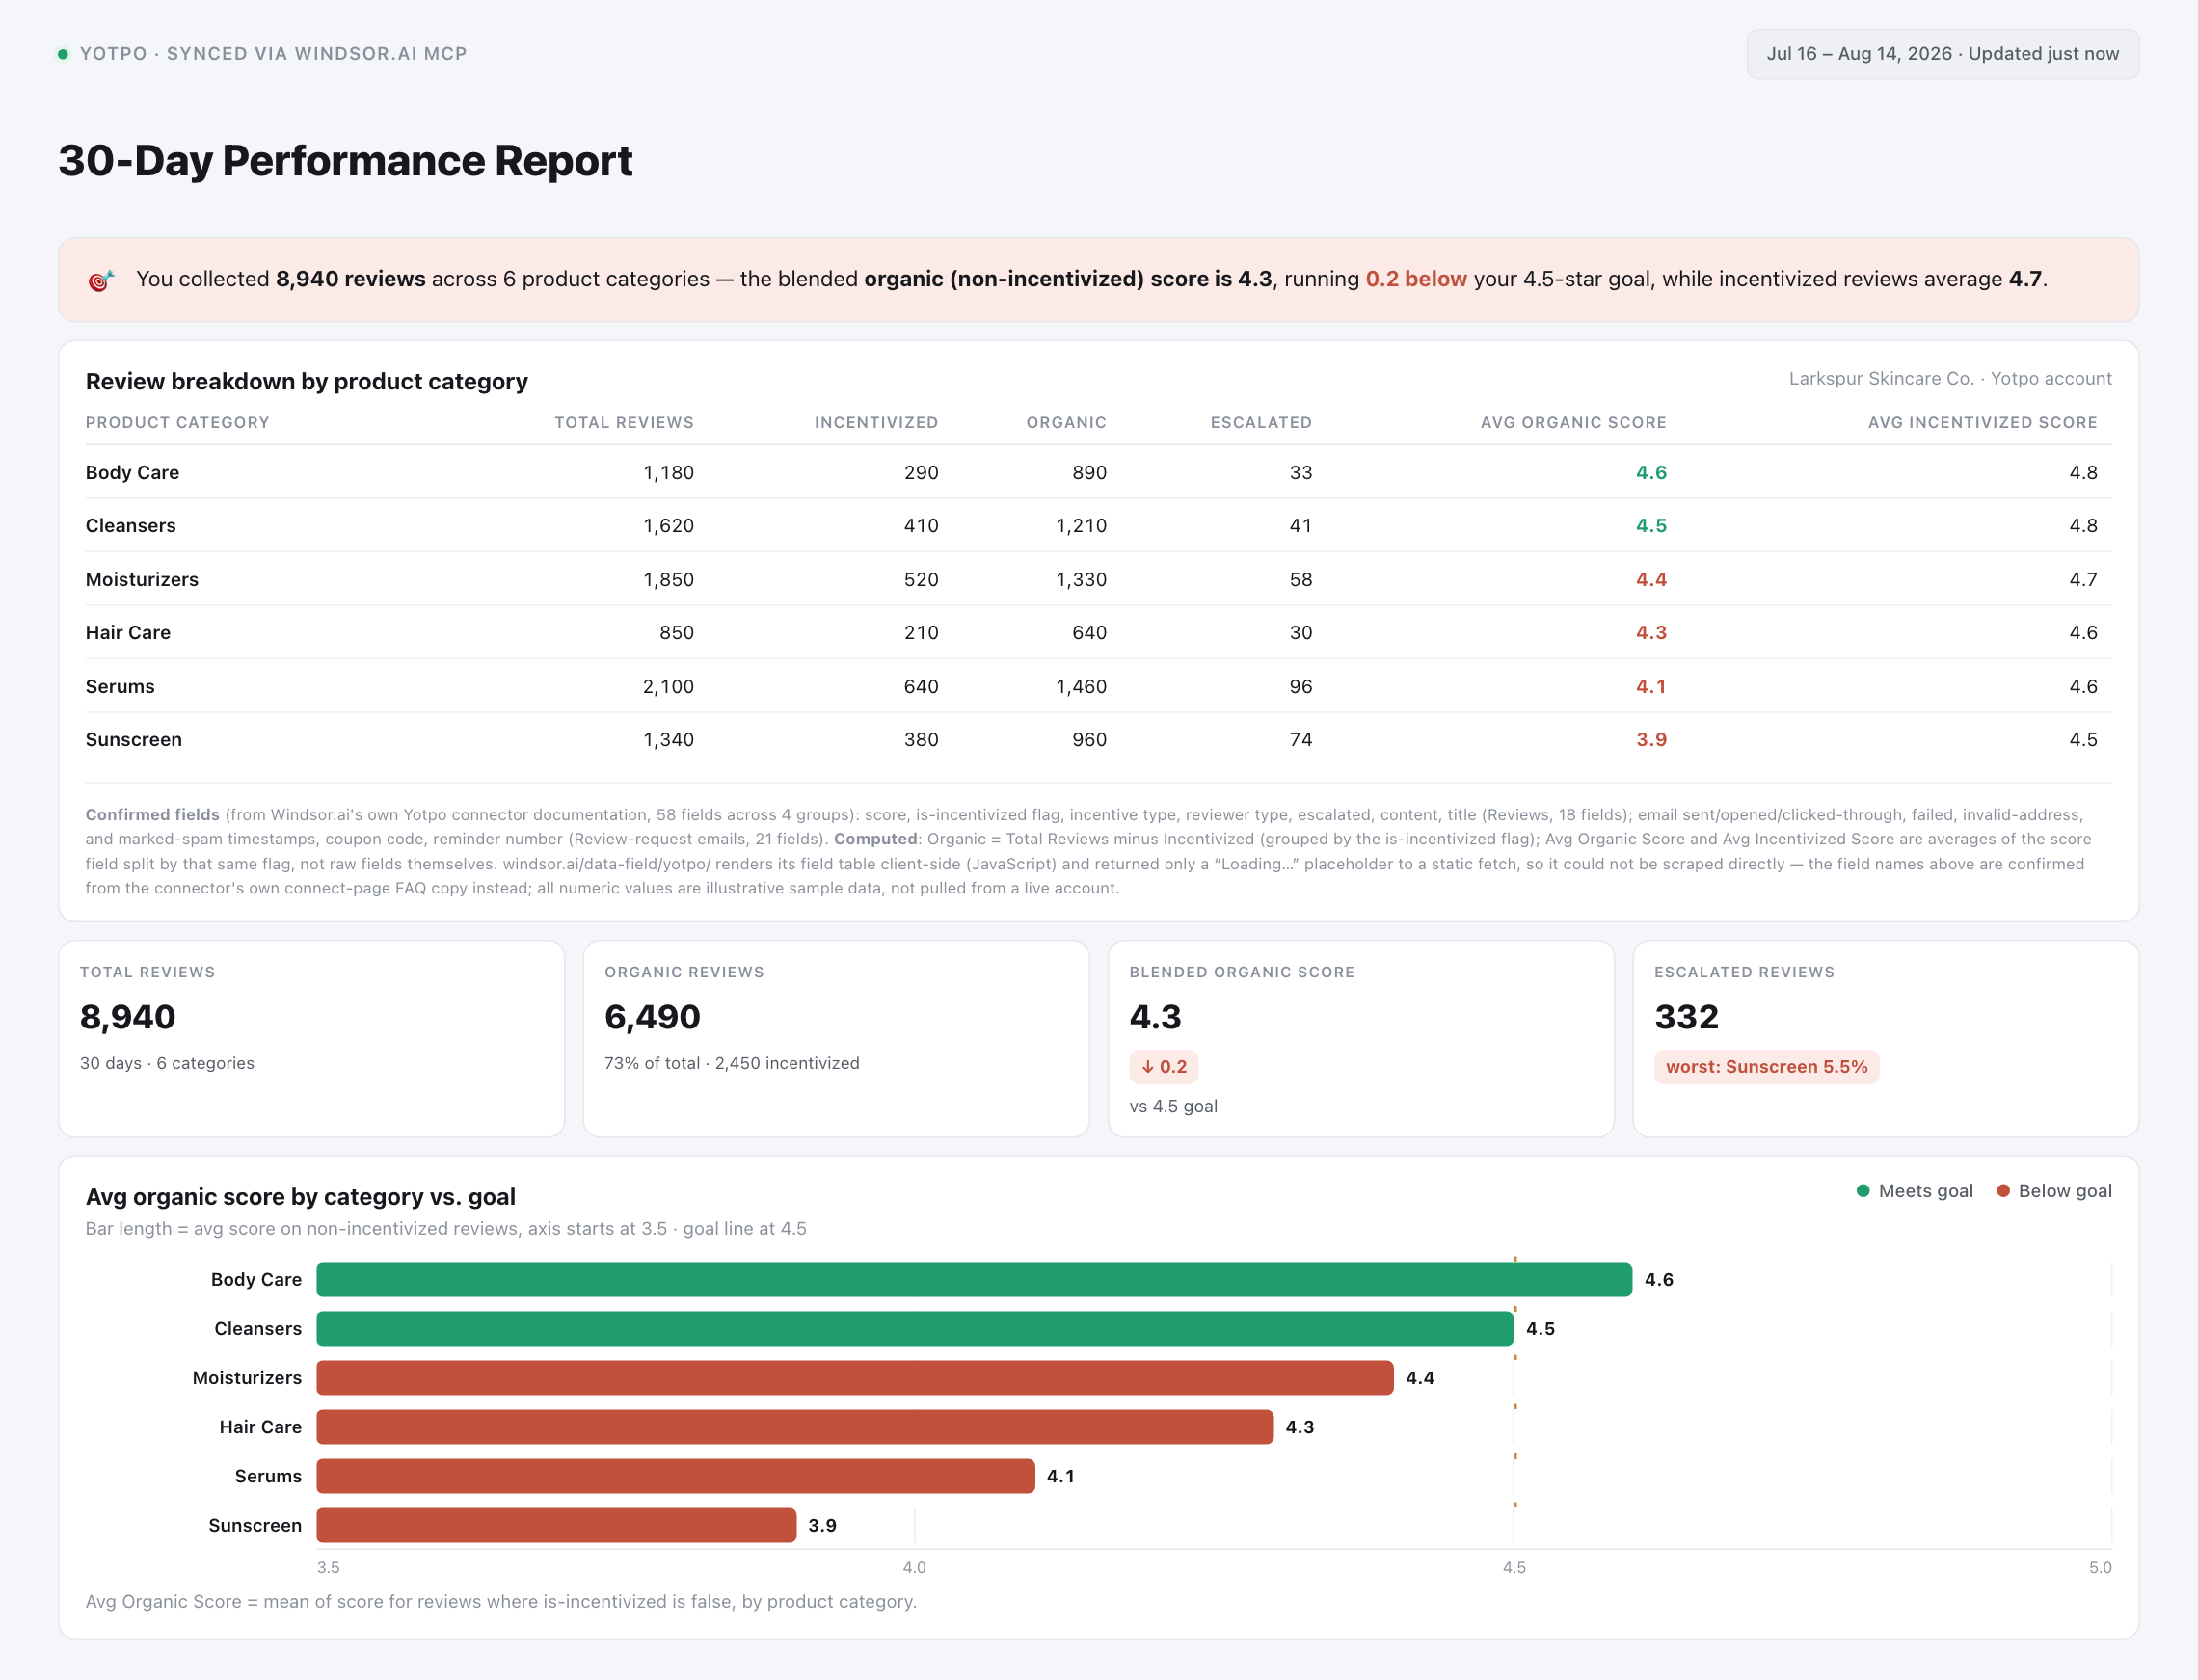
Task: Select the red Moisturizers chart bar
Action: pos(855,1377)
